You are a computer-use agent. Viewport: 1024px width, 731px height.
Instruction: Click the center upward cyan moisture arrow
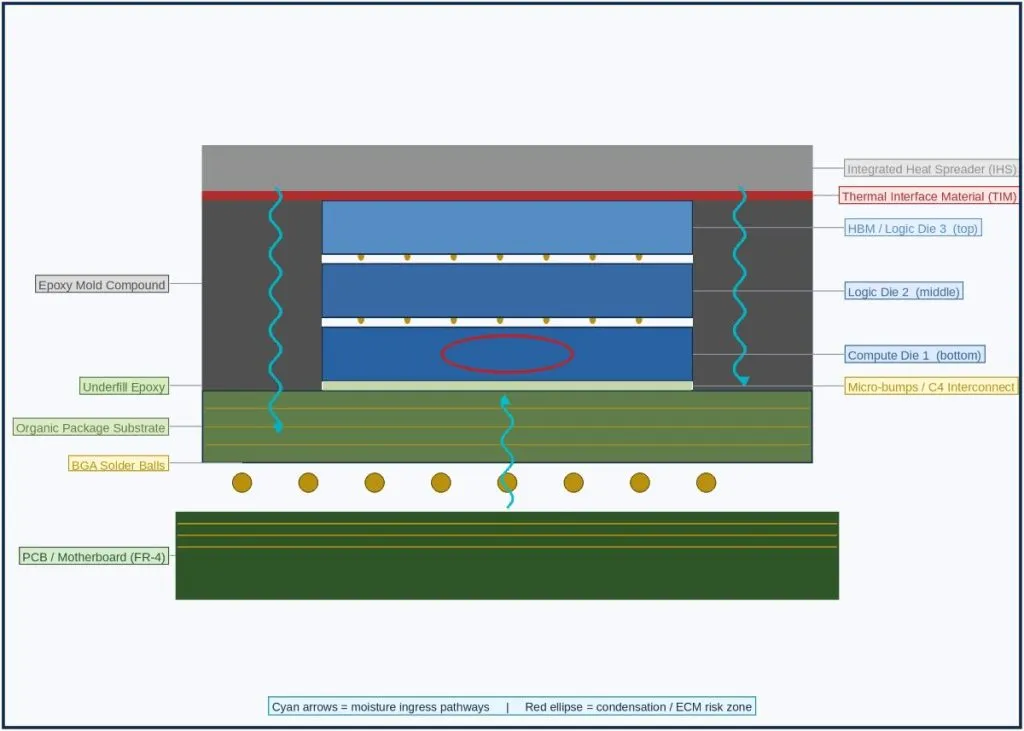click(x=507, y=451)
